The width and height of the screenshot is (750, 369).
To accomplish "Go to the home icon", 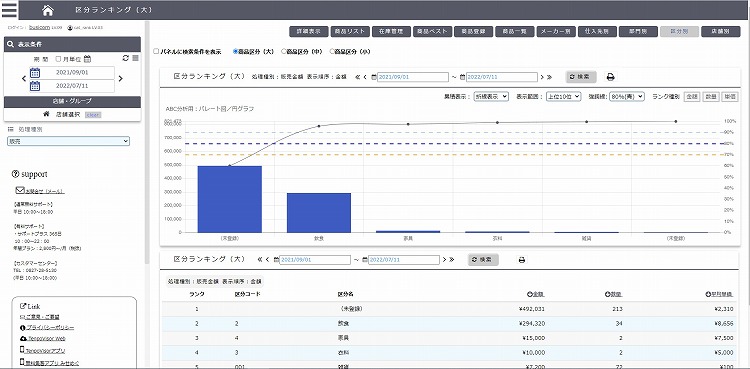I will pos(48,10).
